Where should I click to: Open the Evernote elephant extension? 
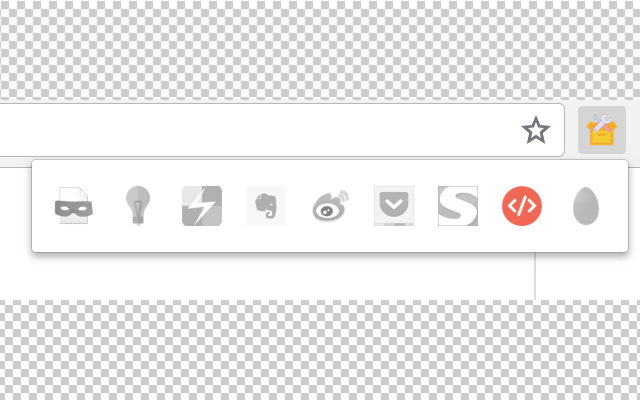click(266, 206)
